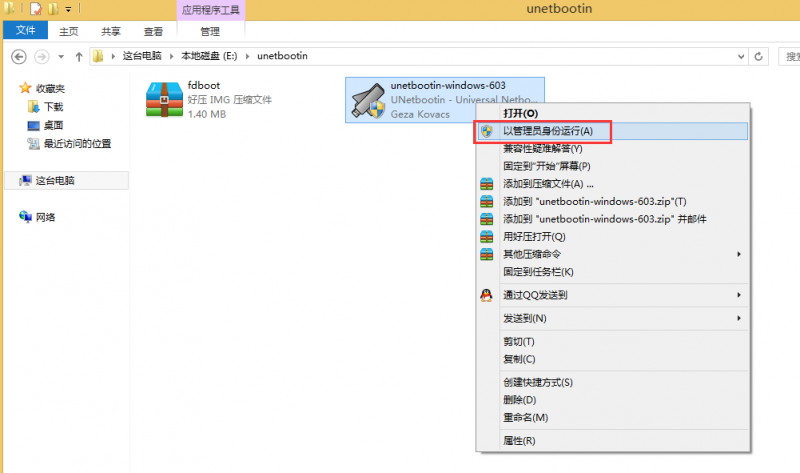Open the 管理 ribbon tab

click(210, 32)
